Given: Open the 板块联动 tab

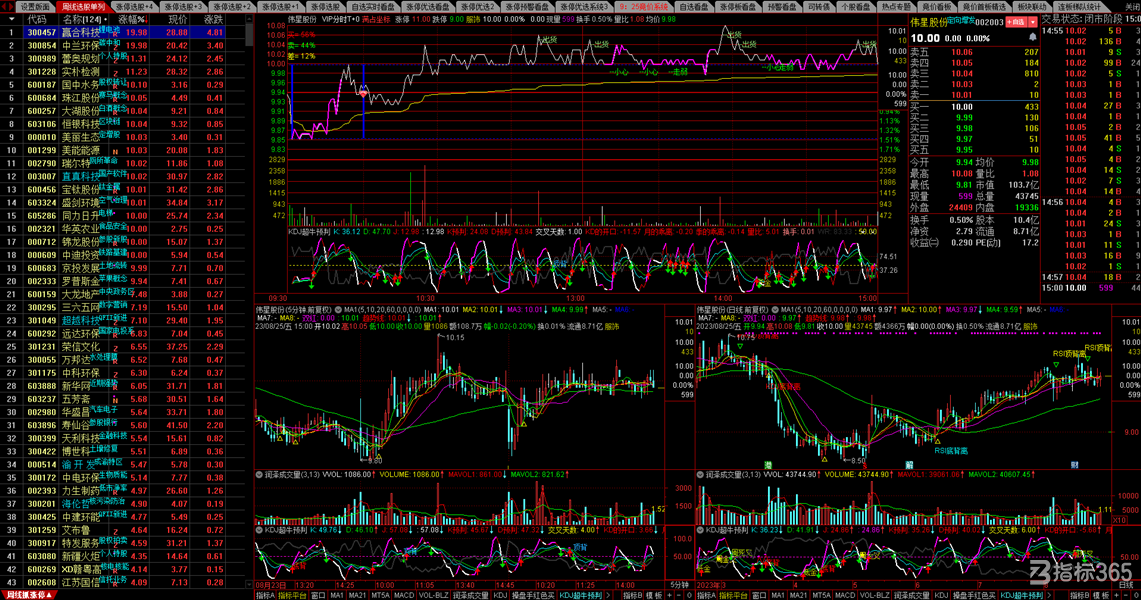Looking at the screenshot, I should [x=1031, y=7].
